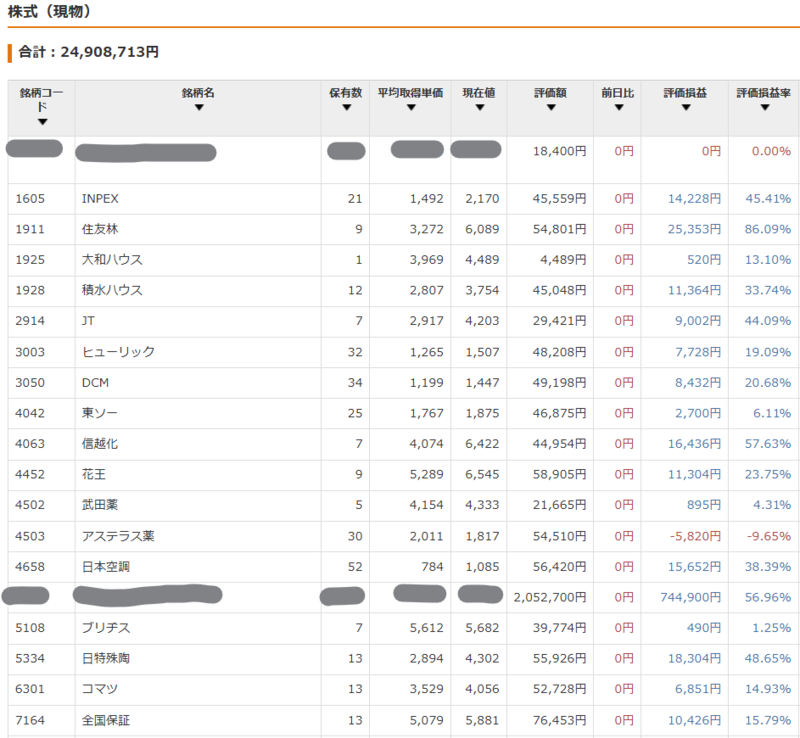
Task: Click stock code 2914
Action: 30,321
